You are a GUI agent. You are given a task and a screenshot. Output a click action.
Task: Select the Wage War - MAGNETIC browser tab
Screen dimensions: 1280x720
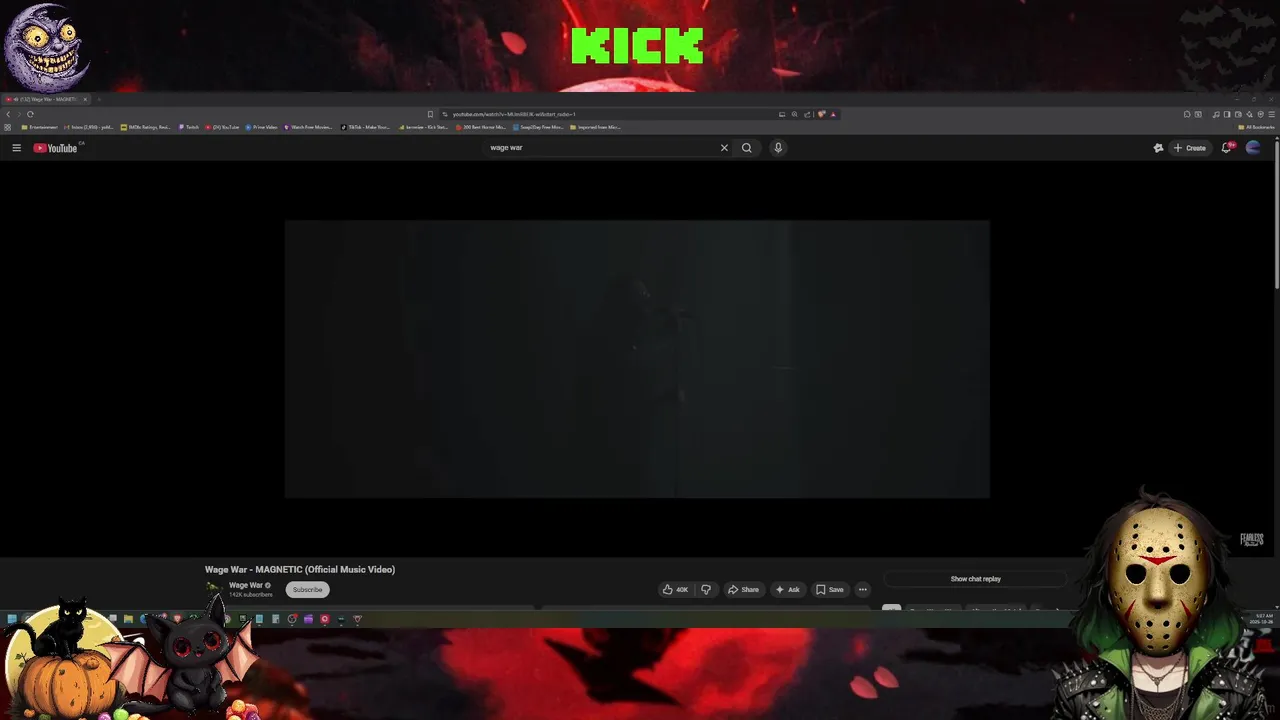point(46,99)
